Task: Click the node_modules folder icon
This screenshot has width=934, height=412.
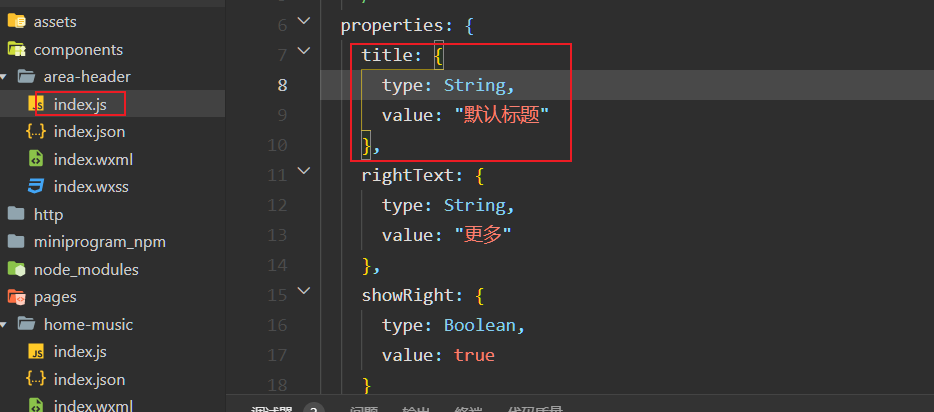Action: (x=16, y=269)
